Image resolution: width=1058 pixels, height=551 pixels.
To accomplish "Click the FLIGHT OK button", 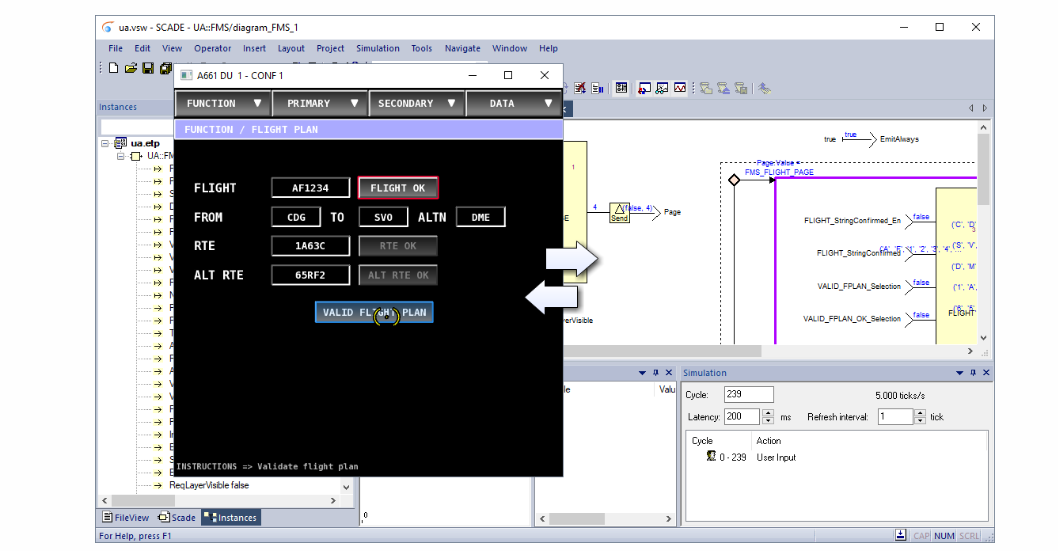I will pos(397,188).
